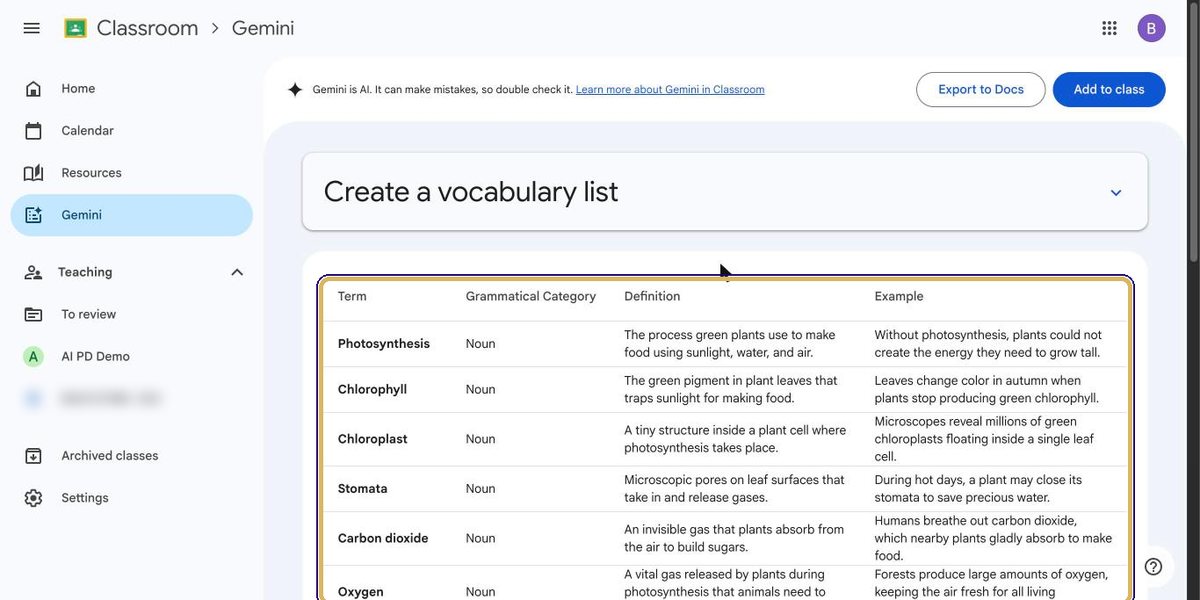Click the Photosynthesis definition text
1200x600 pixels.
click(730, 344)
